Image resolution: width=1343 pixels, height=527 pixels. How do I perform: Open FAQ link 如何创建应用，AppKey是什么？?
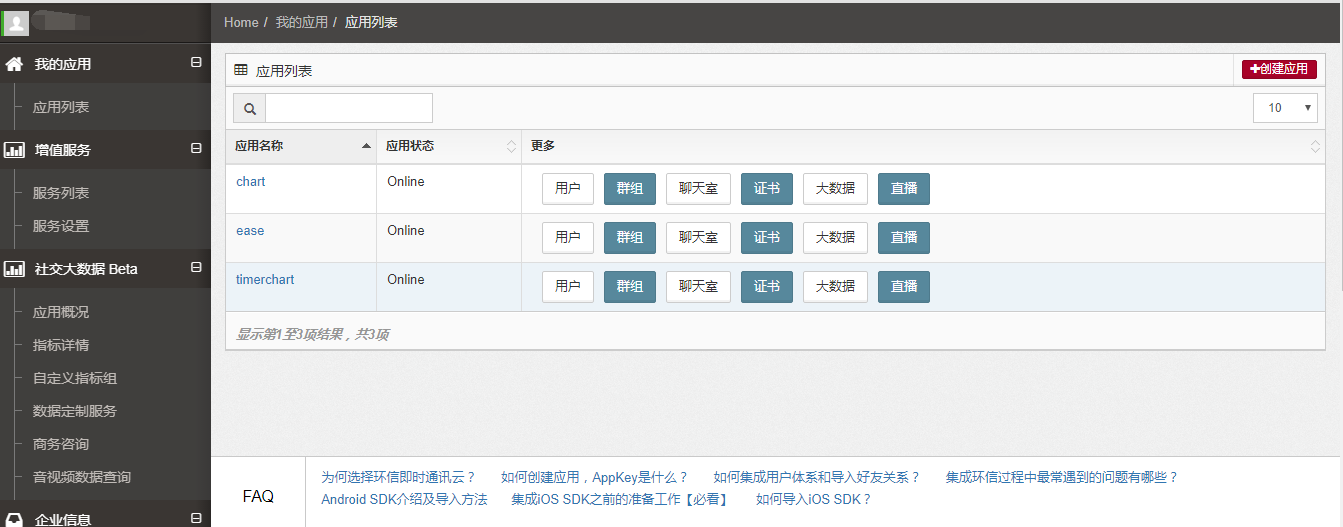(595, 478)
